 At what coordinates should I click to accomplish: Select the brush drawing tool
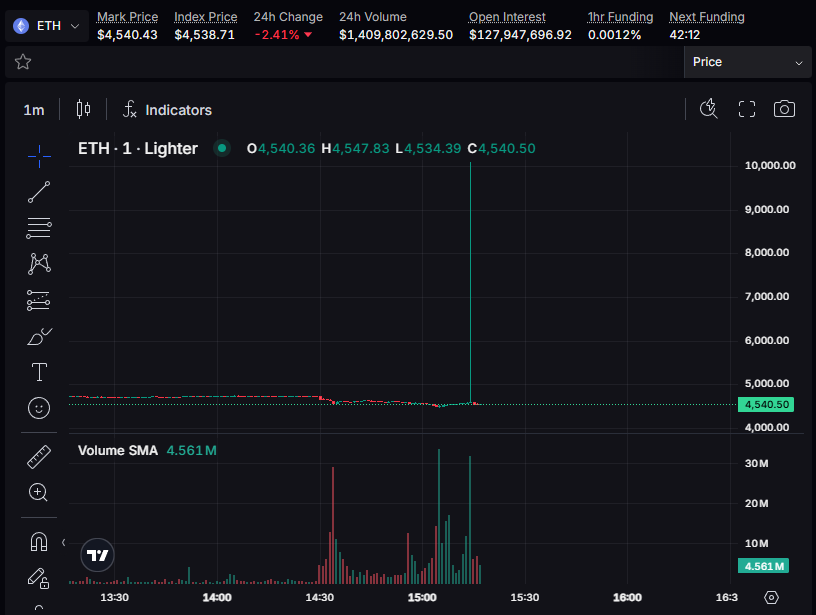coord(39,336)
